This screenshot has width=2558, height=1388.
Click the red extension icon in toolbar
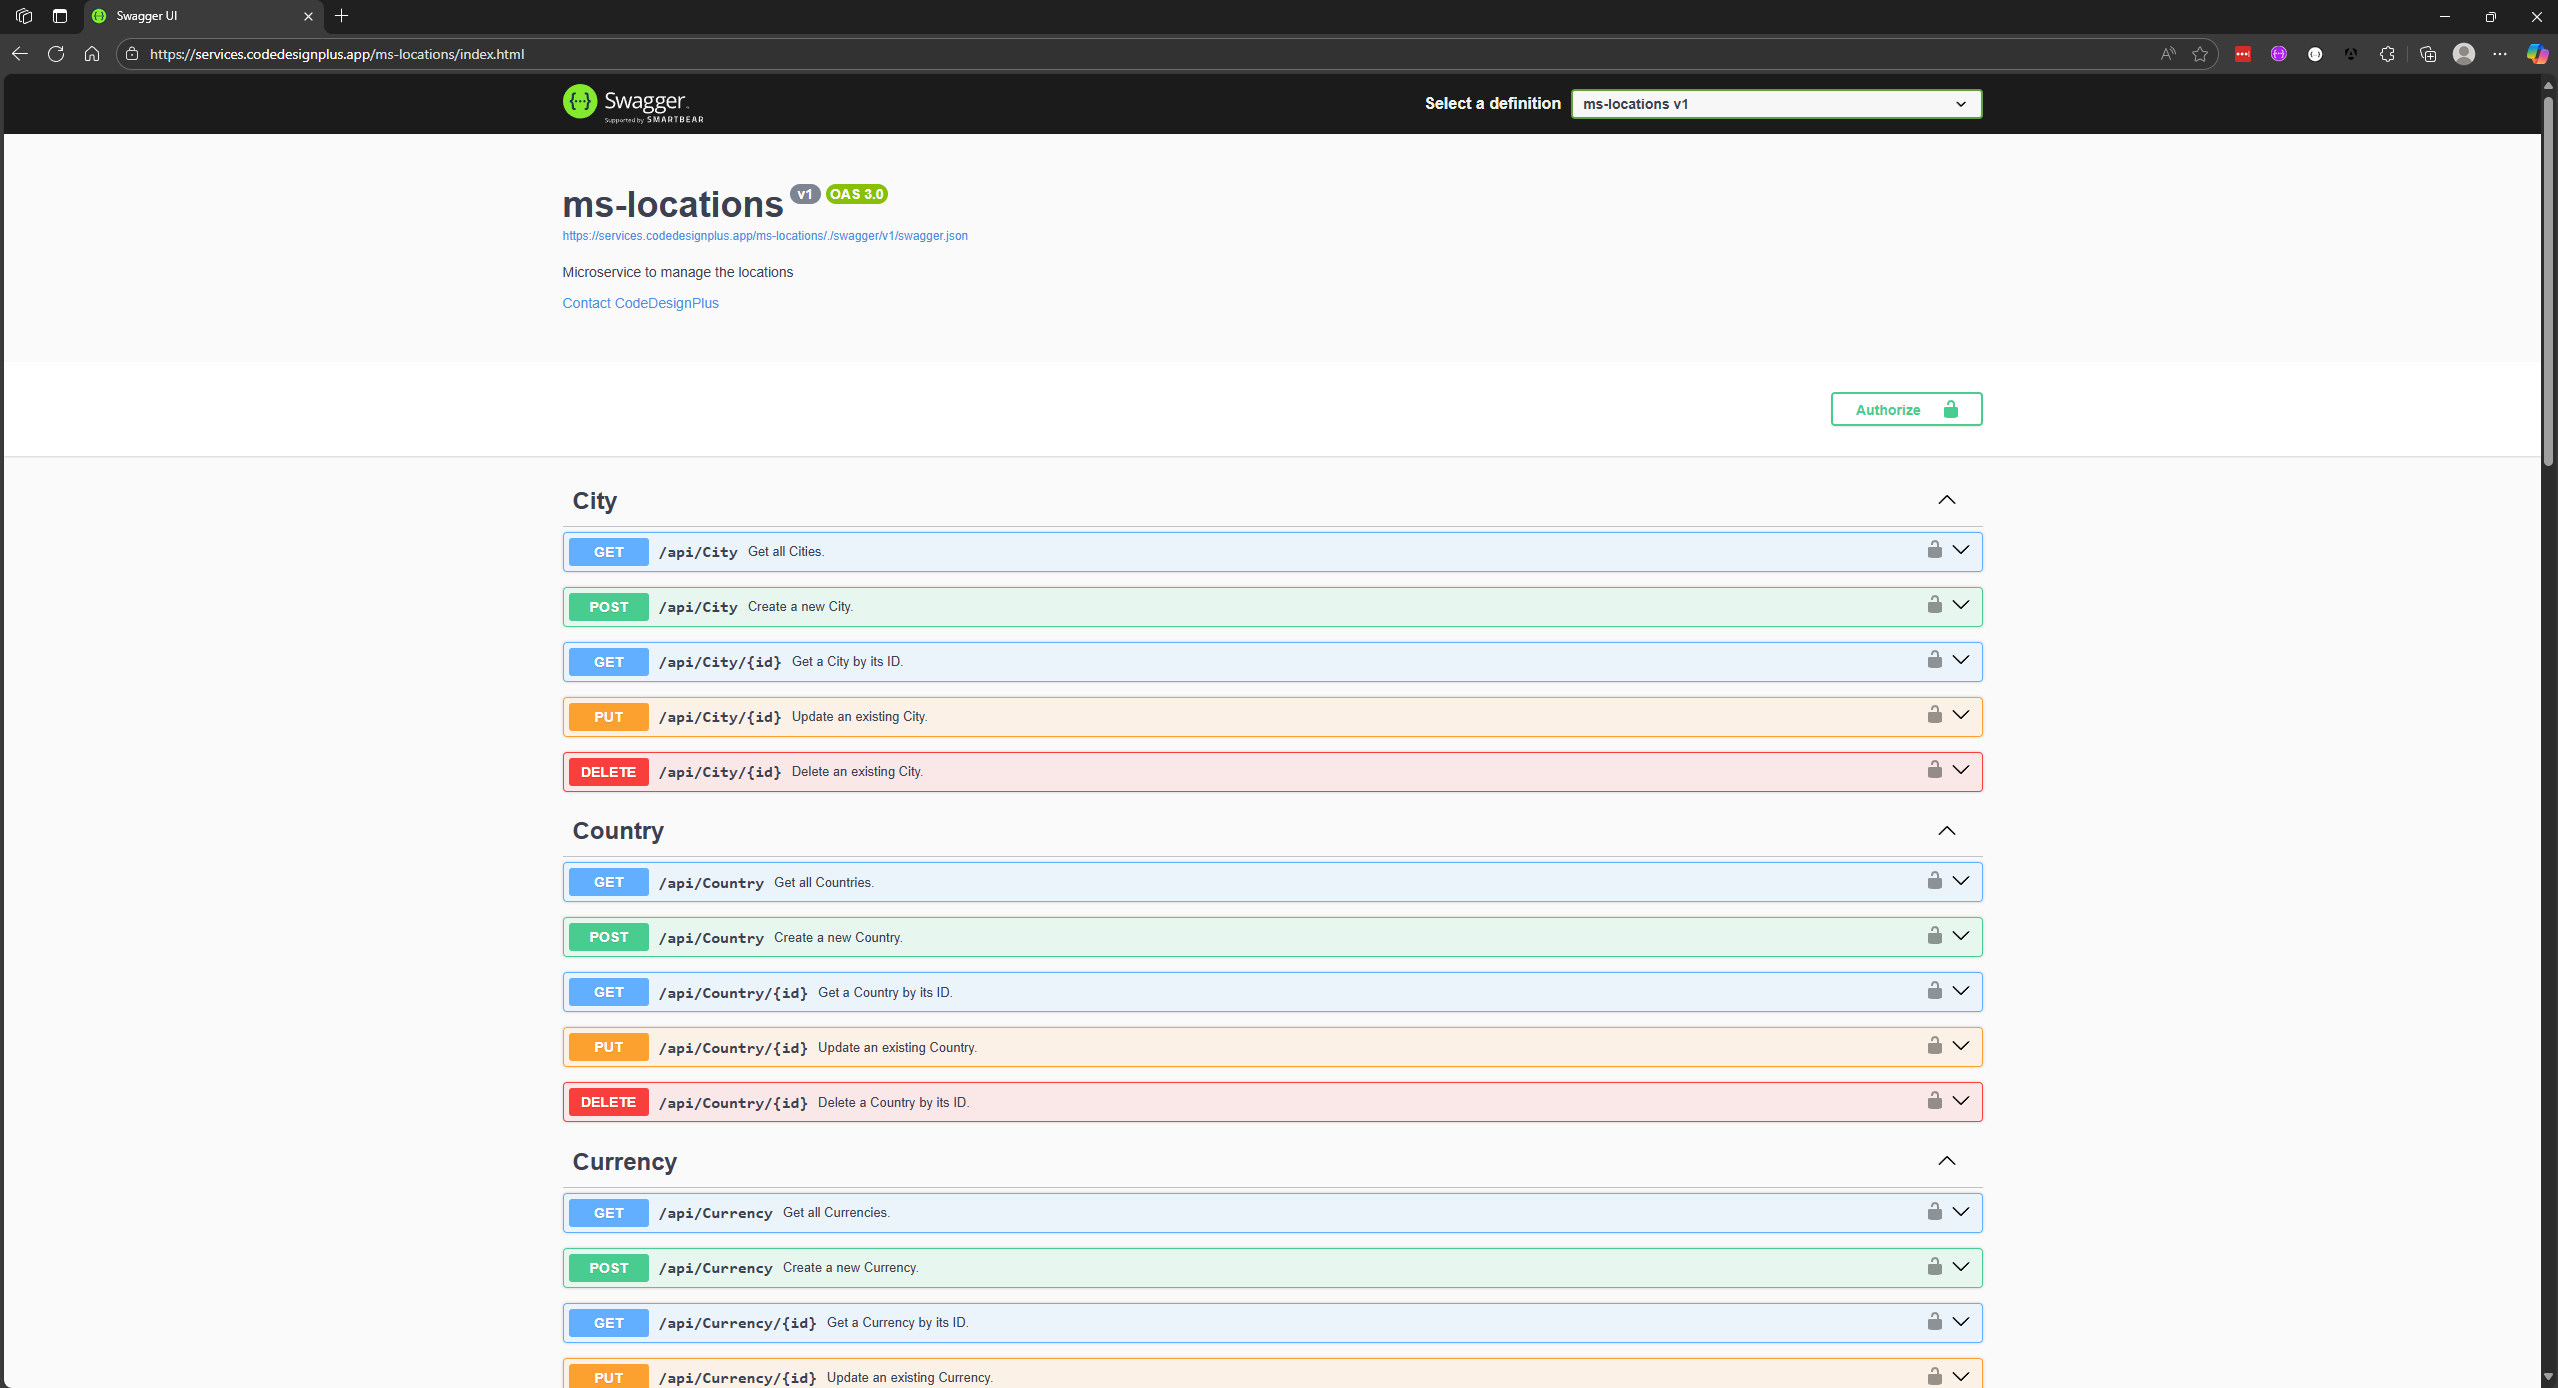coord(2243,54)
